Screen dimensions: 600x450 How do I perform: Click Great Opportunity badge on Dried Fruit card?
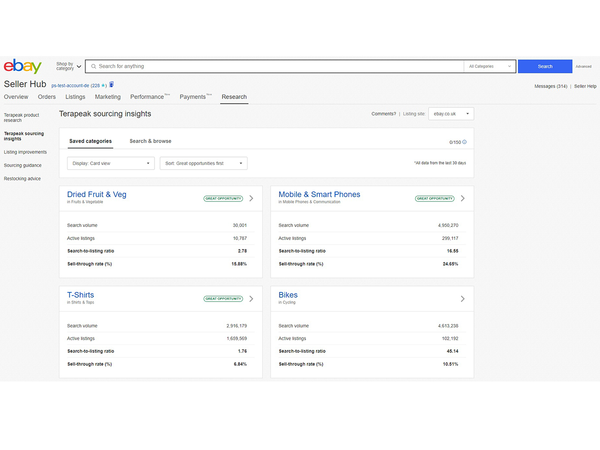[223, 199]
